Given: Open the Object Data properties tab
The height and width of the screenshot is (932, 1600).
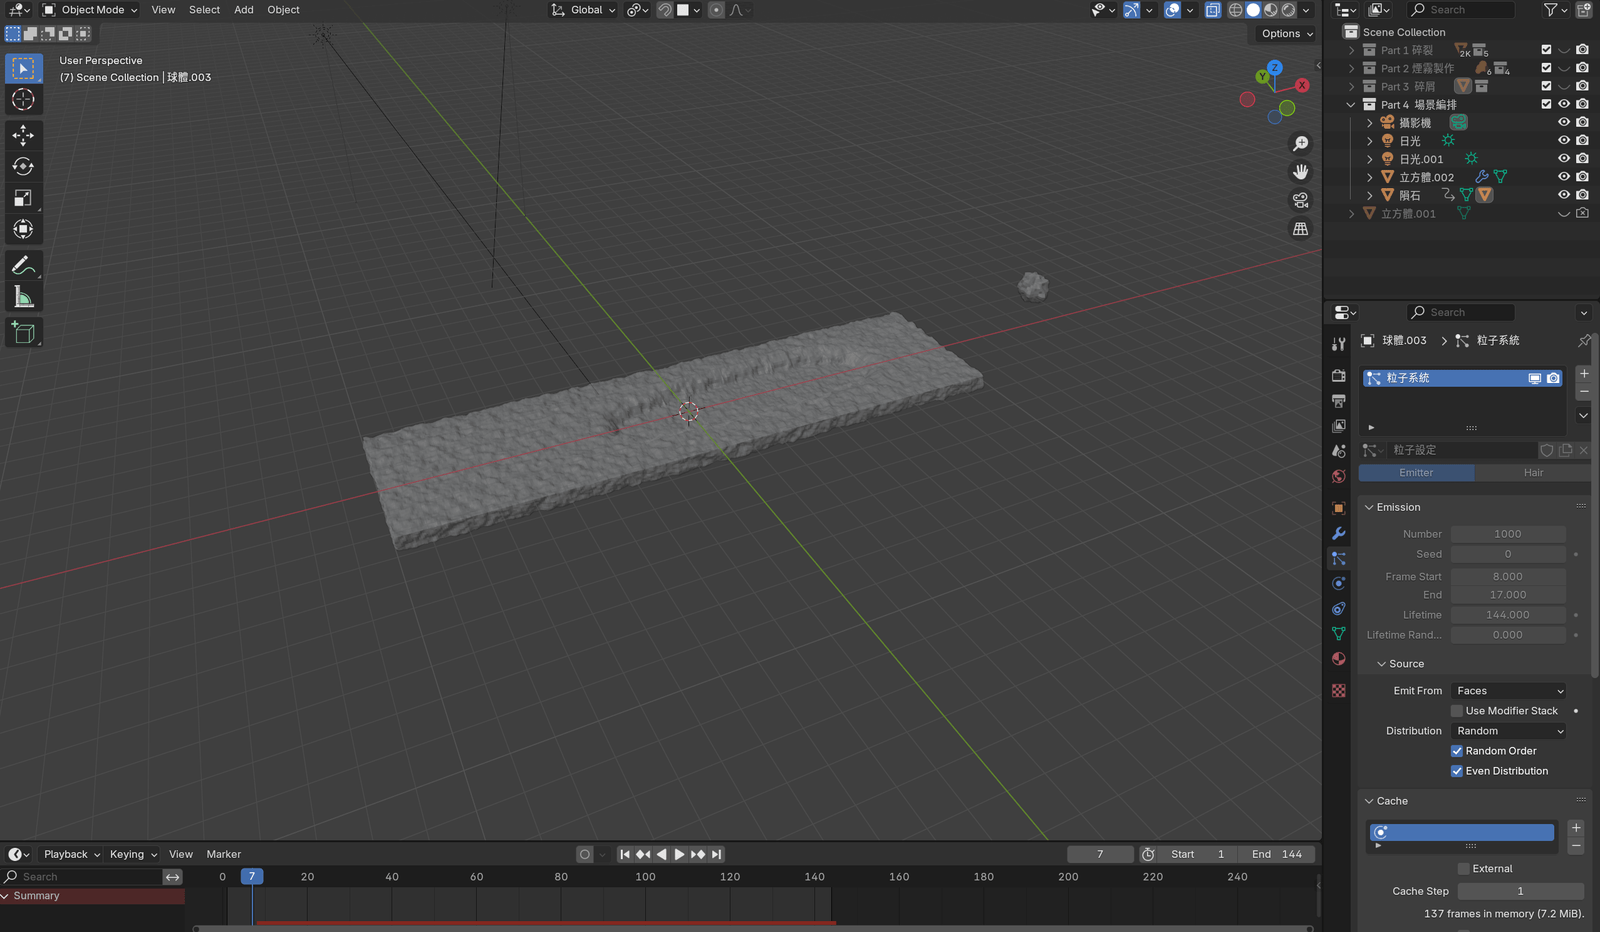Looking at the screenshot, I should (x=1339, y=634).
